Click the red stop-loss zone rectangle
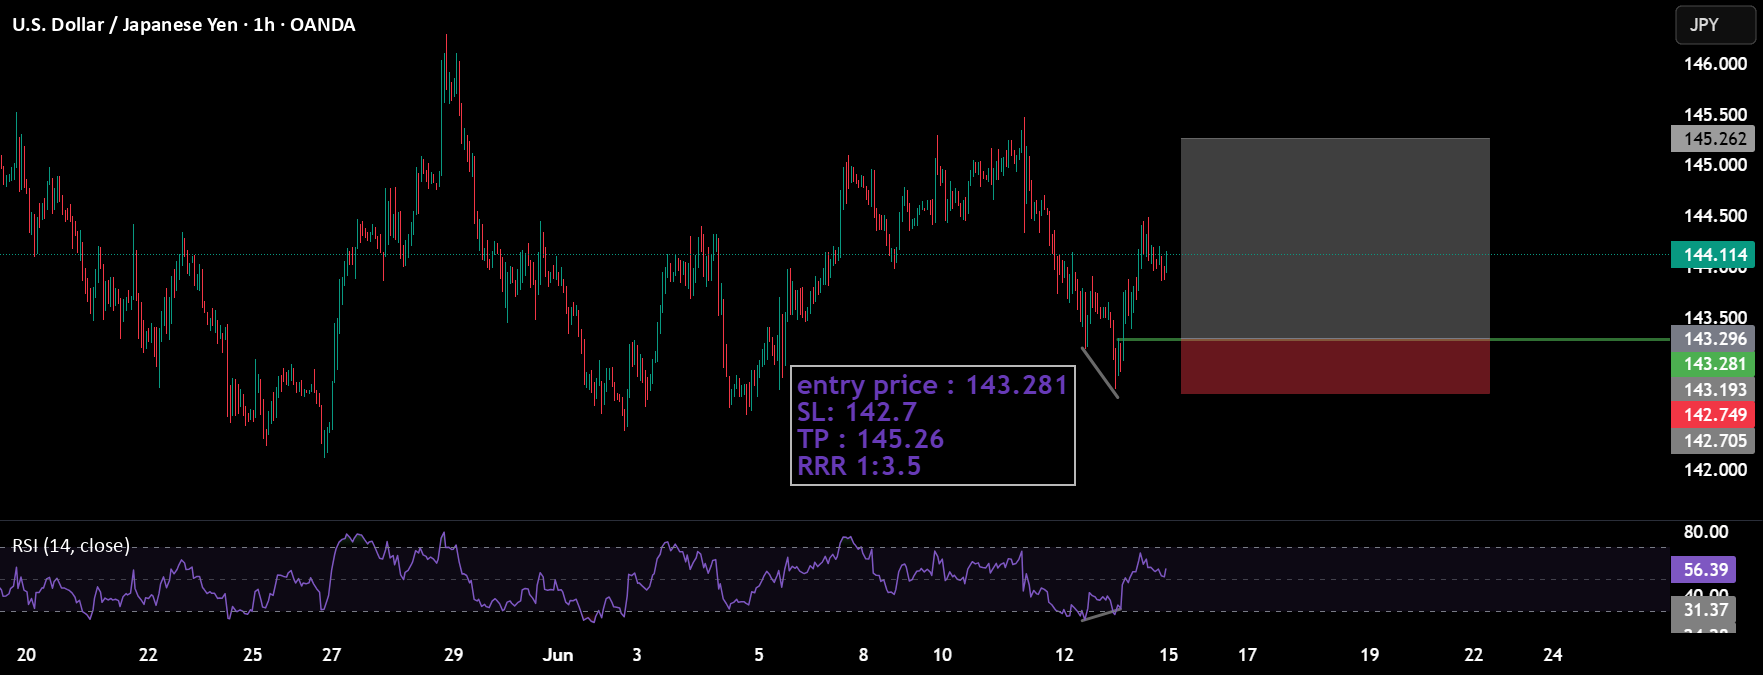This screenshot has height=675, width=1763. point(1335,367)
